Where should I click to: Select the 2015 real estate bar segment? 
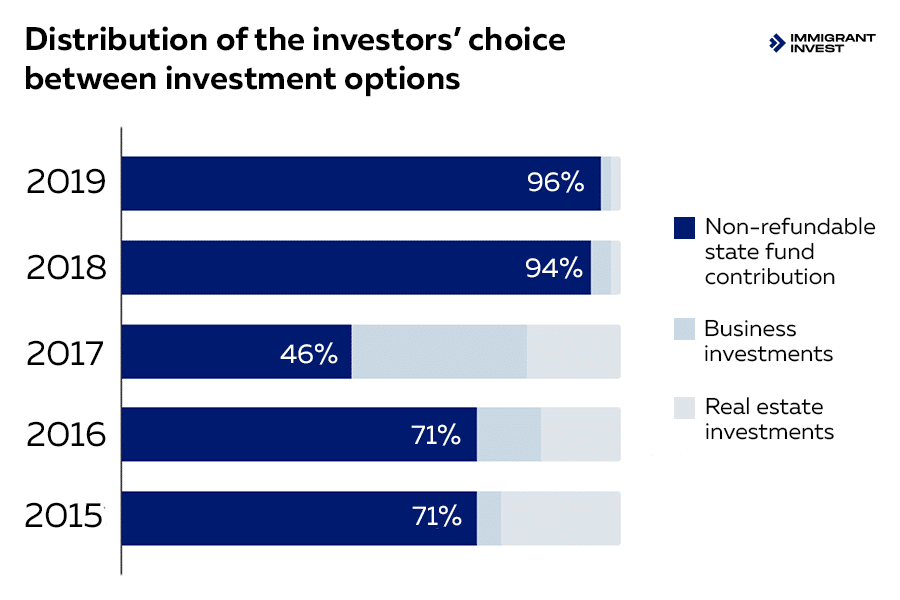(x=560, y=518)
